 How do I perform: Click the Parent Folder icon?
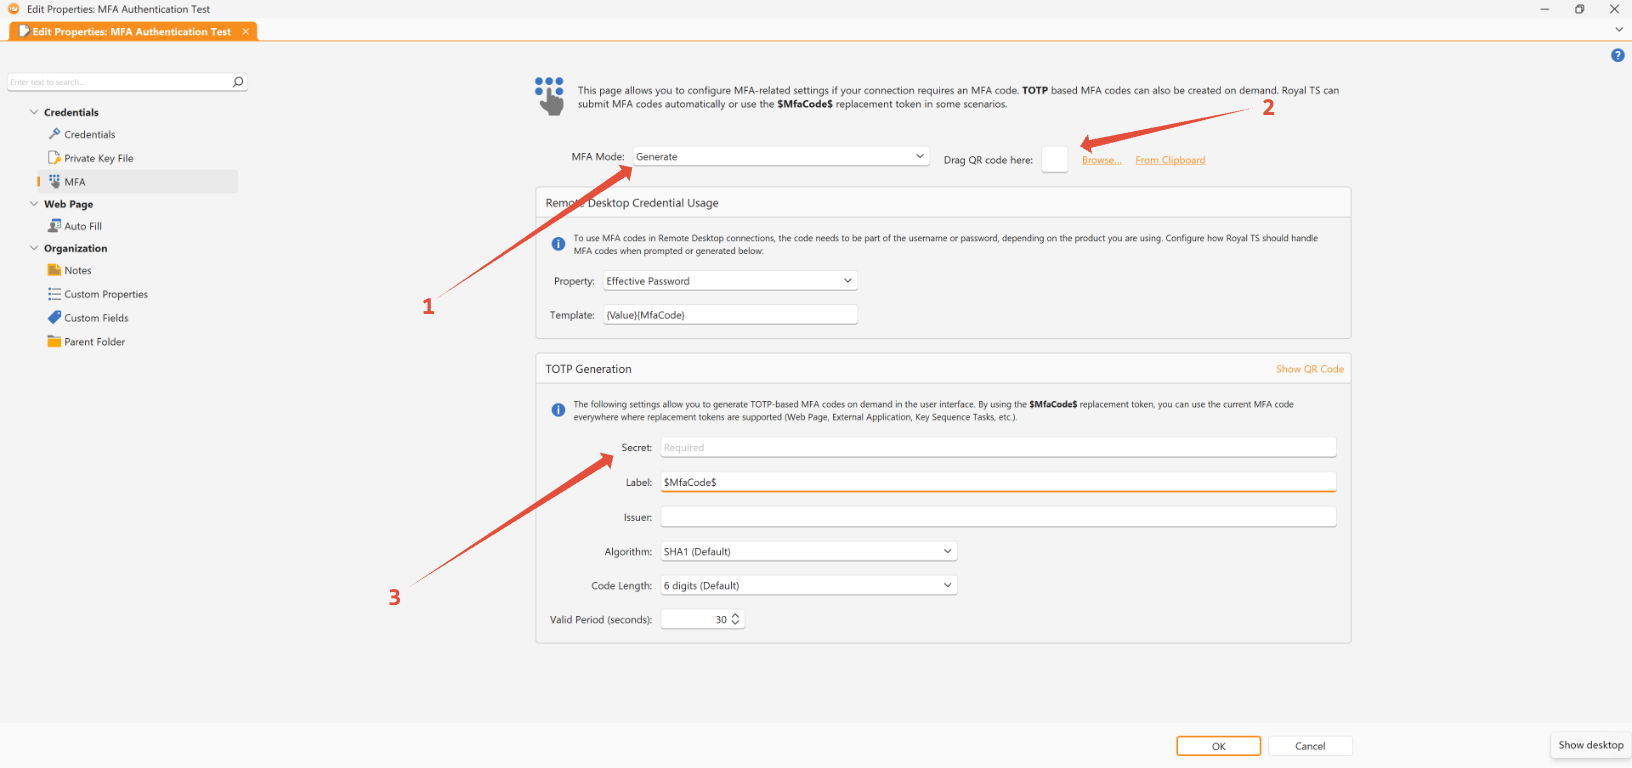(x=55, y=341)
